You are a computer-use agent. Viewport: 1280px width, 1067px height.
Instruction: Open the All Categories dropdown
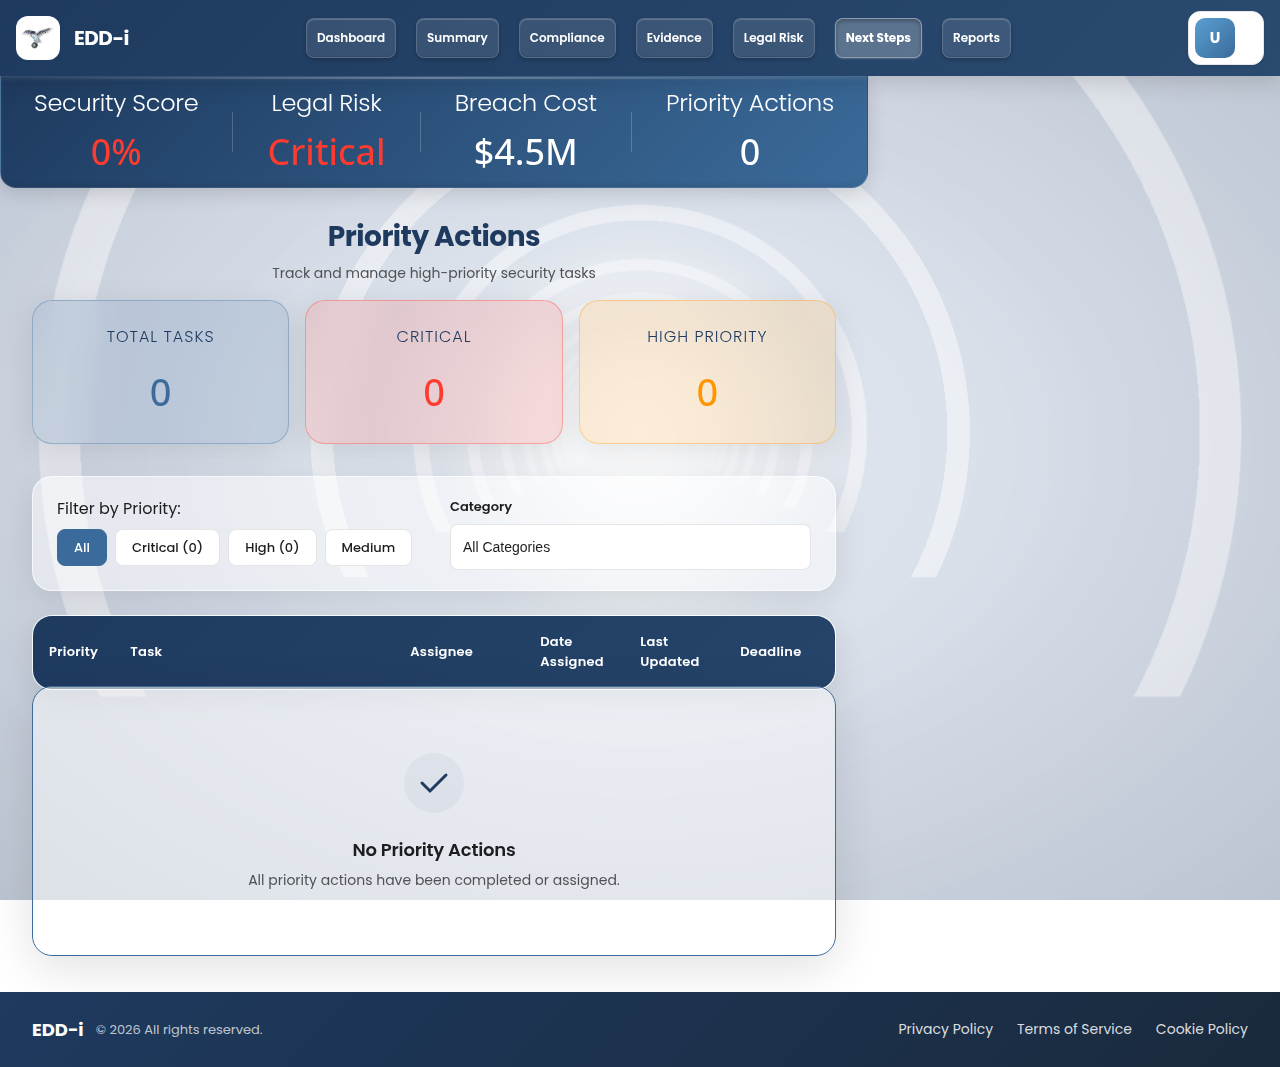click(630, 547)
